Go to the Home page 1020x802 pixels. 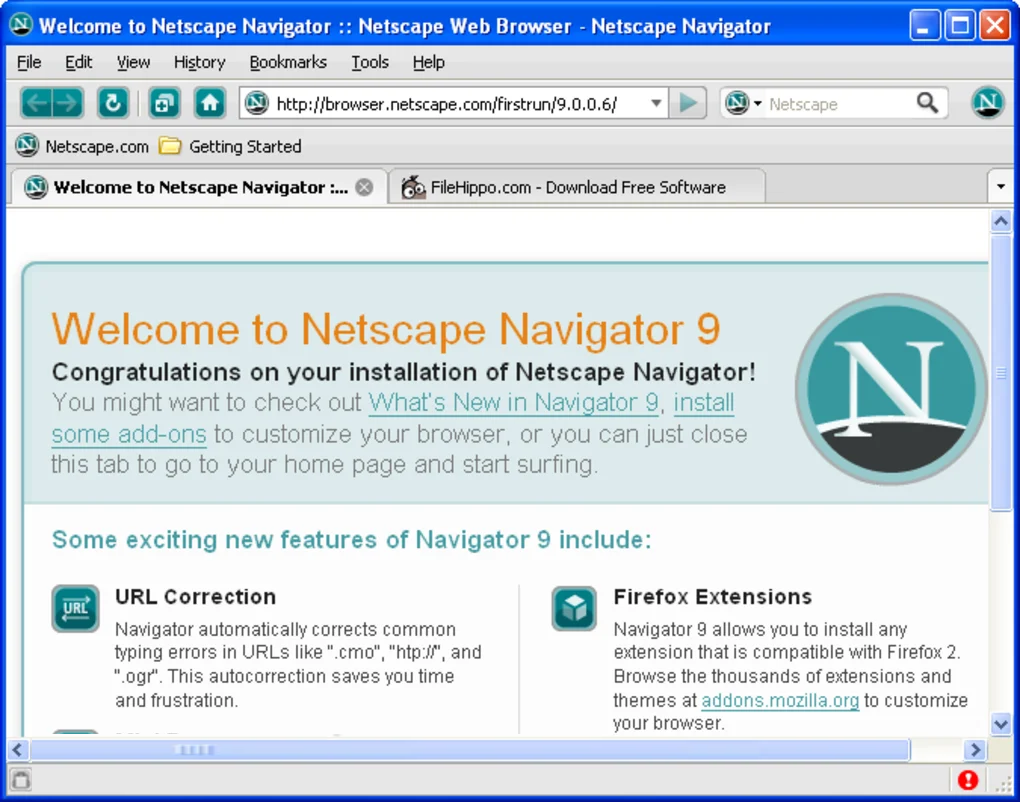(209, 103)
